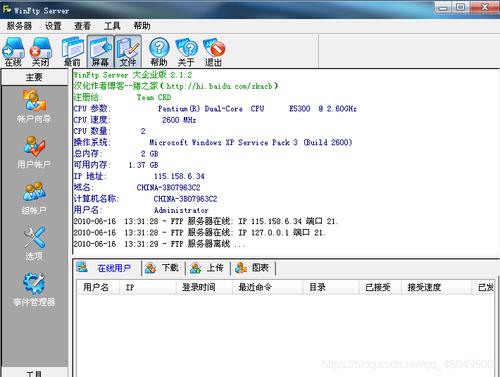This screenshot has width=500, height=377.
Task: Open 用户帐户 user accounts in sidebar
Action: click(34, 152)
